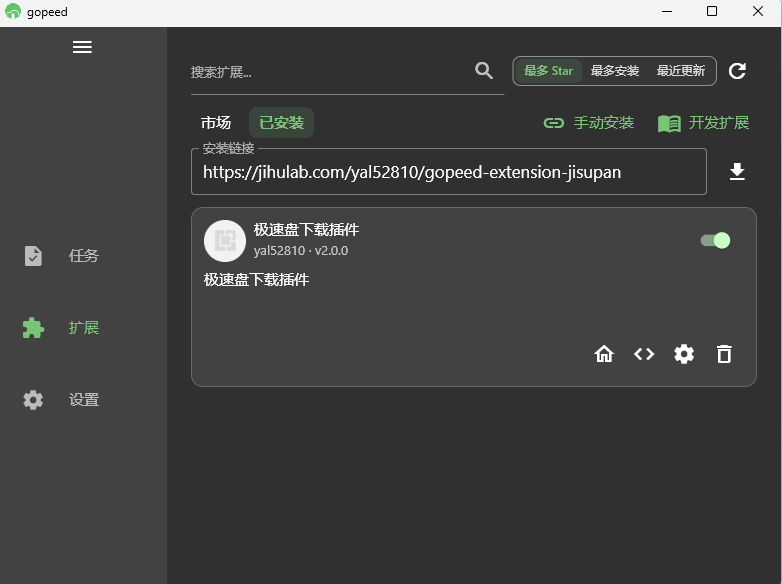
Task: Go to 任务 tasks page in sidebar
Action: coord(62,256)
